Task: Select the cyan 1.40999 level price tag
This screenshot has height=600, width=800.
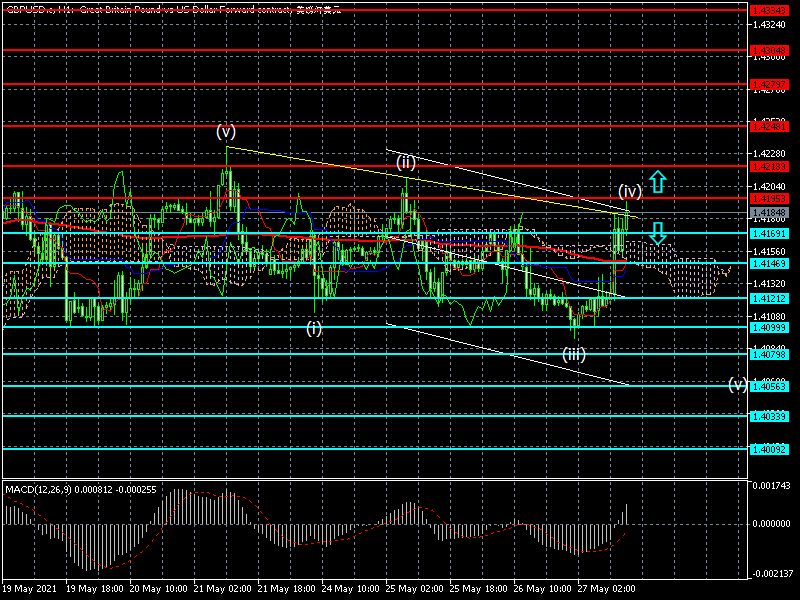Action: point(768,327)
